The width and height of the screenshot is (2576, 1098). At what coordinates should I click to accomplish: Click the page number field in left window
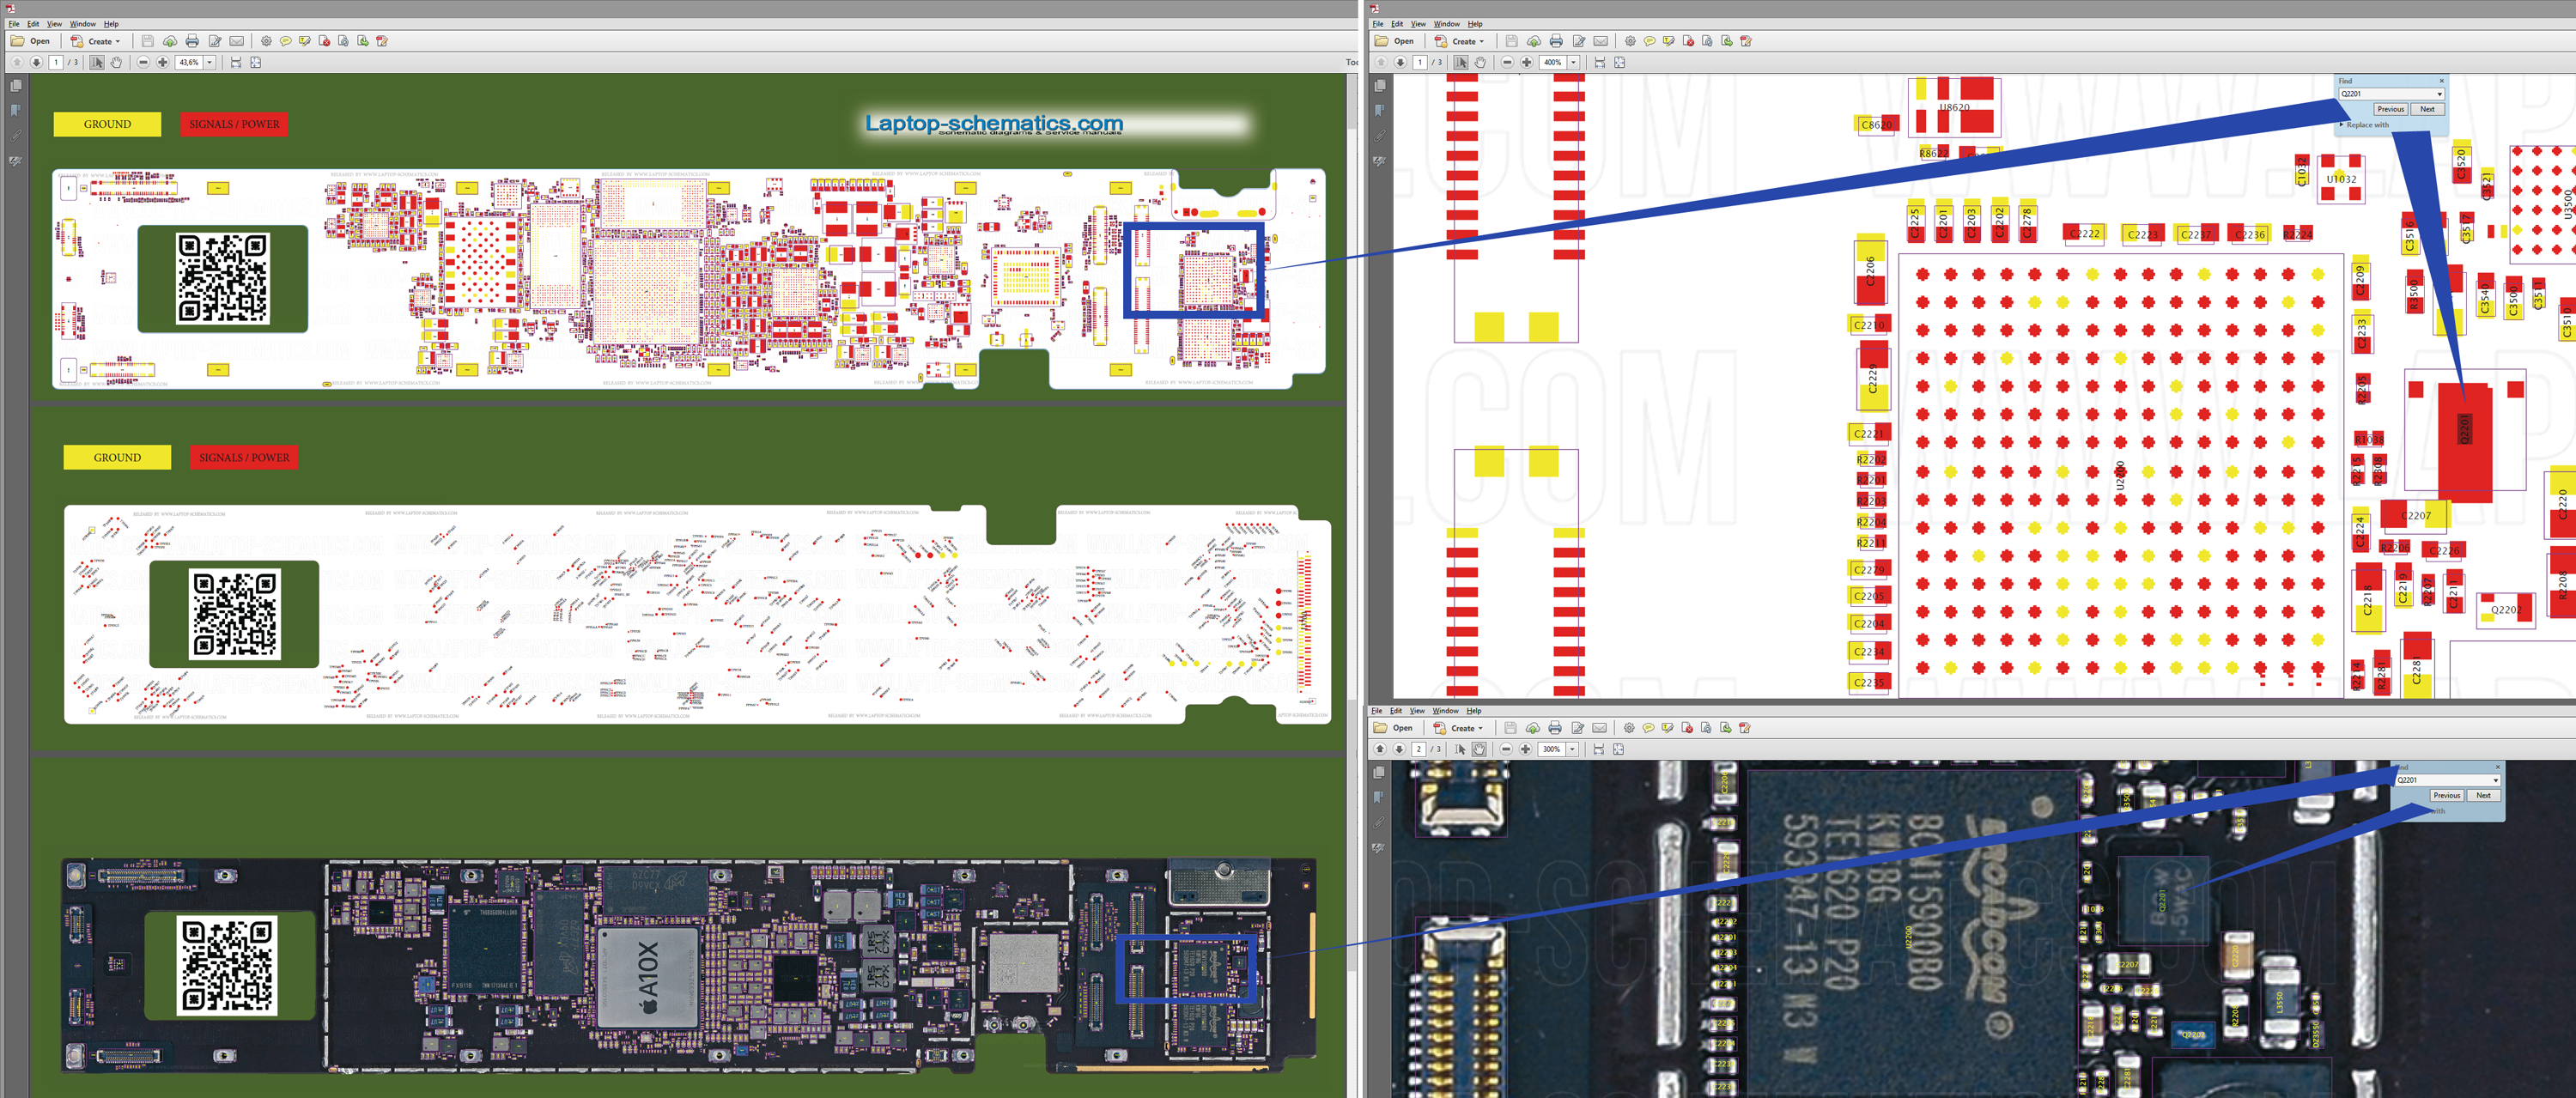[56, 62]
